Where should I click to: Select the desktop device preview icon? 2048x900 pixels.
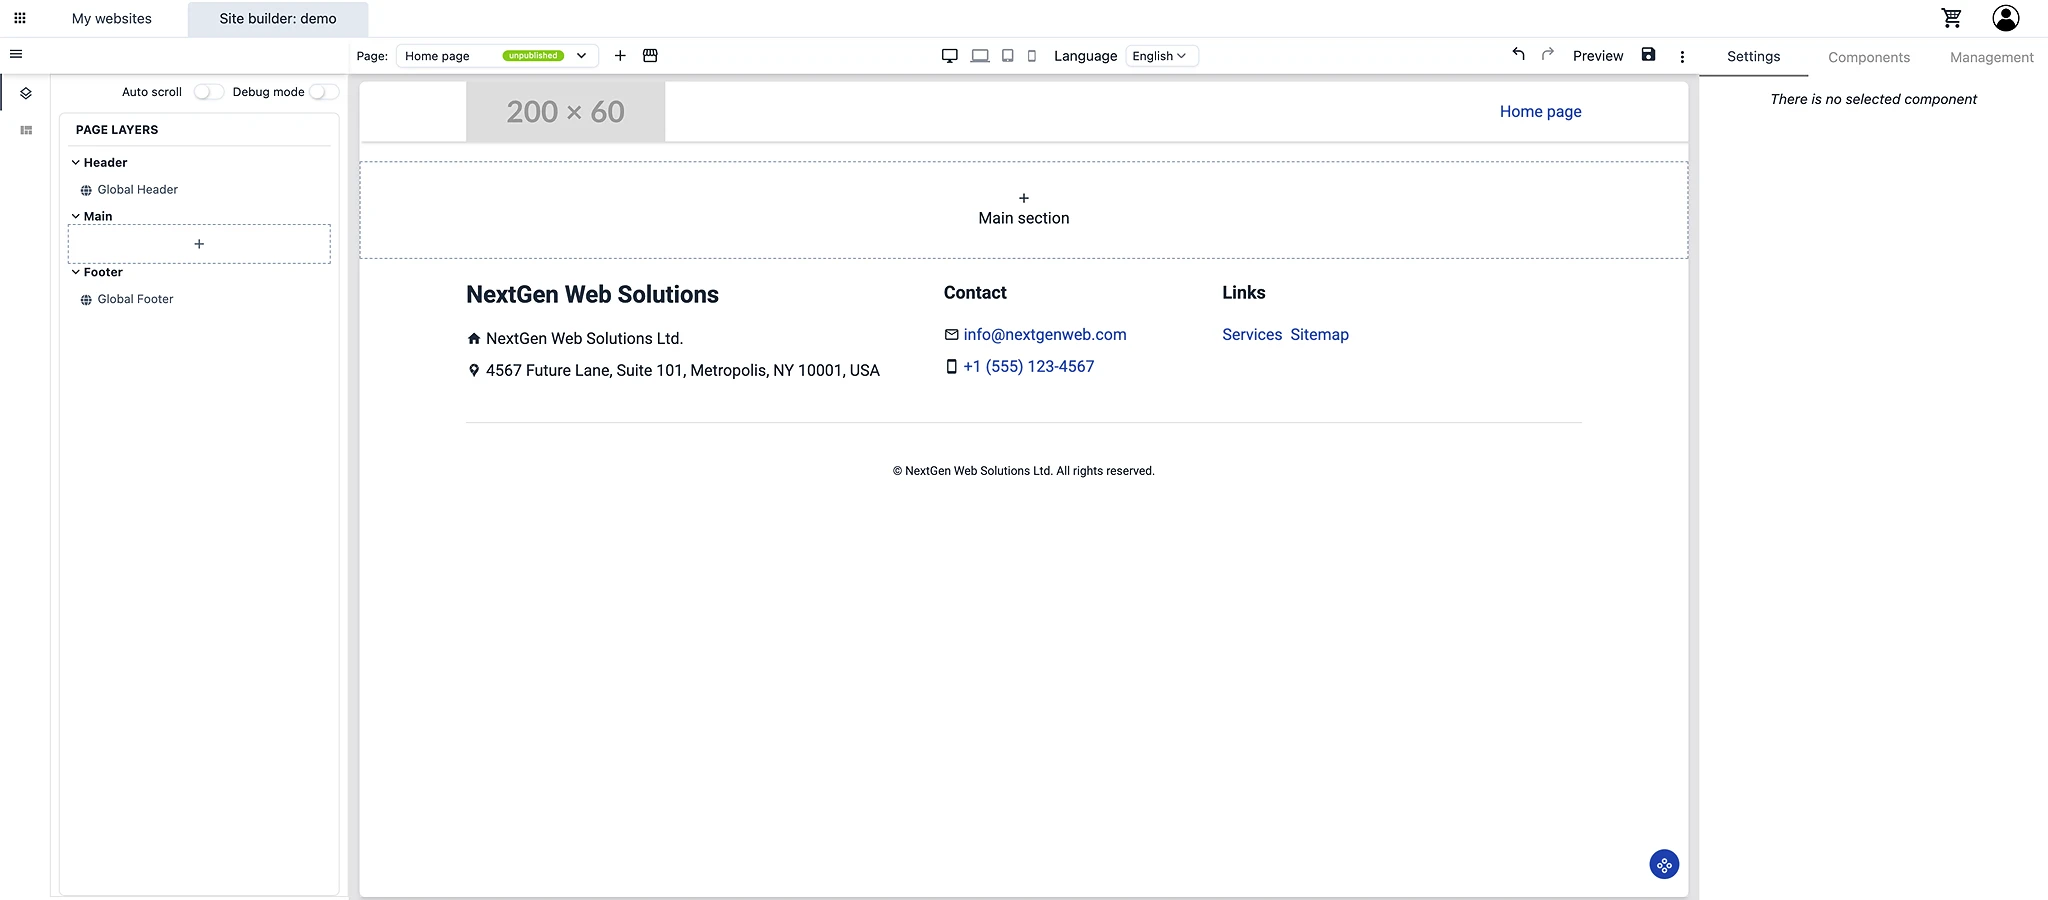click(949, 56)
